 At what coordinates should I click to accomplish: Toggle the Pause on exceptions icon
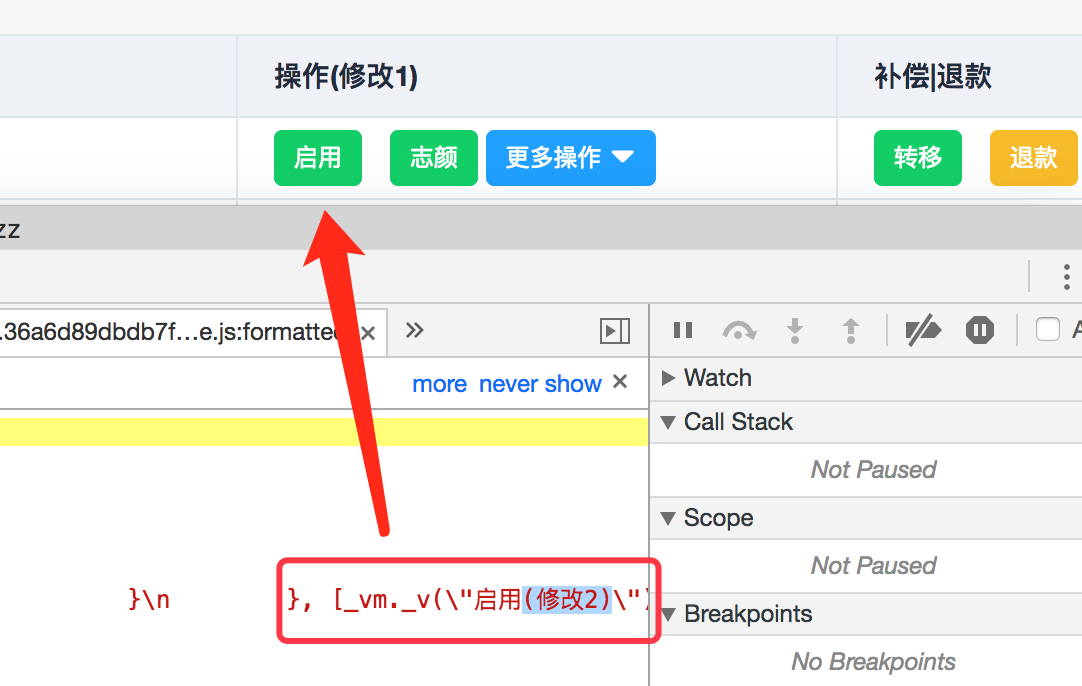(x=979, y=328)
